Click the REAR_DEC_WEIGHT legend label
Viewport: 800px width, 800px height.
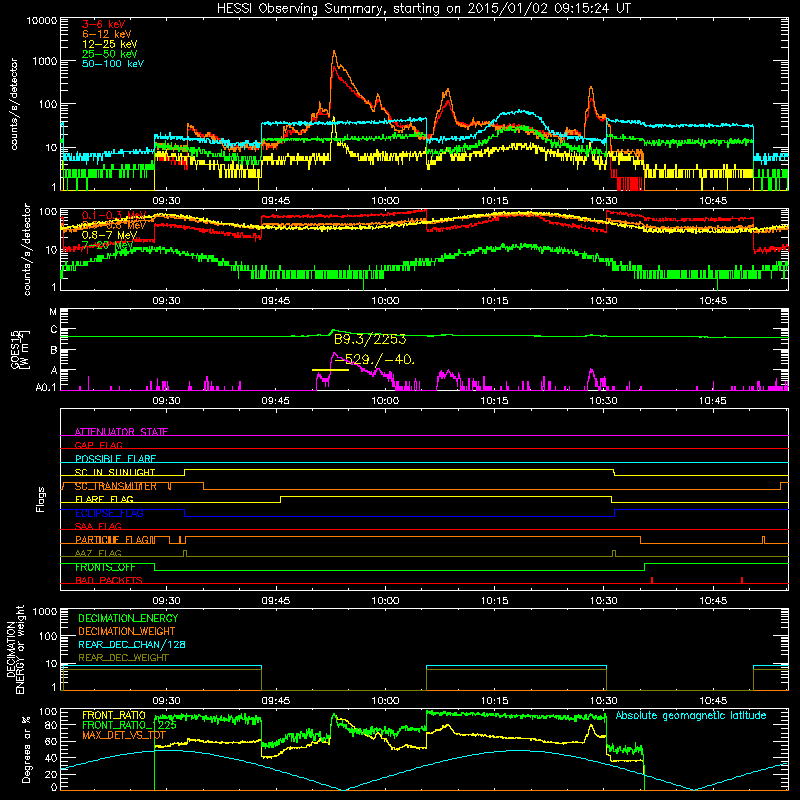(123, 658)
